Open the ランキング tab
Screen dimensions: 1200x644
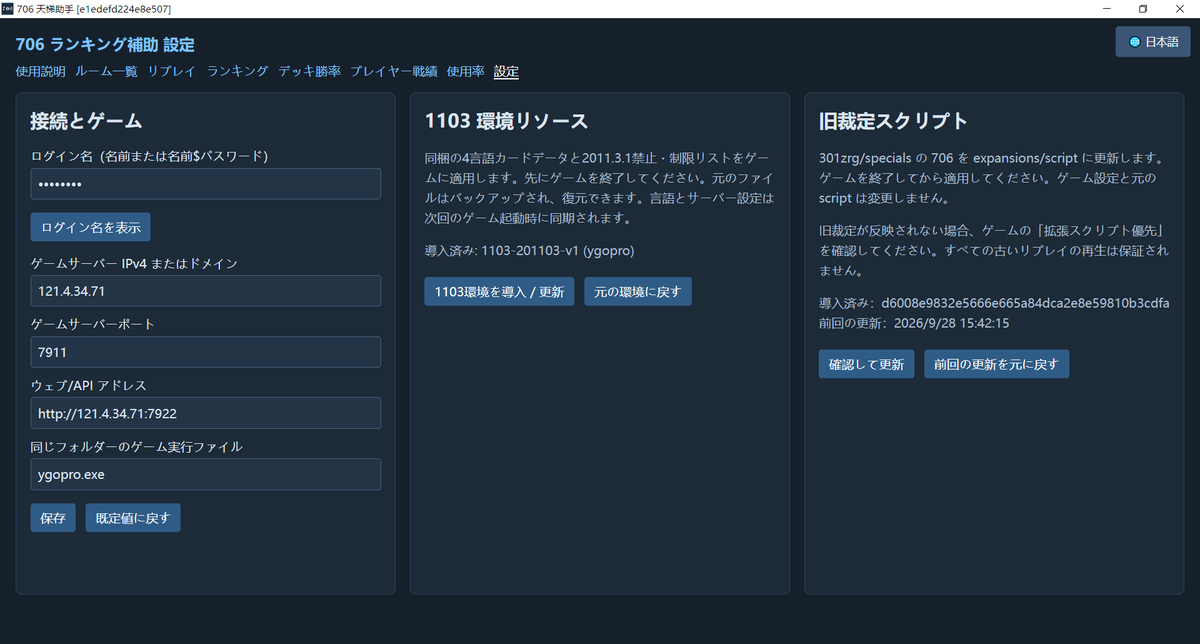238,72
